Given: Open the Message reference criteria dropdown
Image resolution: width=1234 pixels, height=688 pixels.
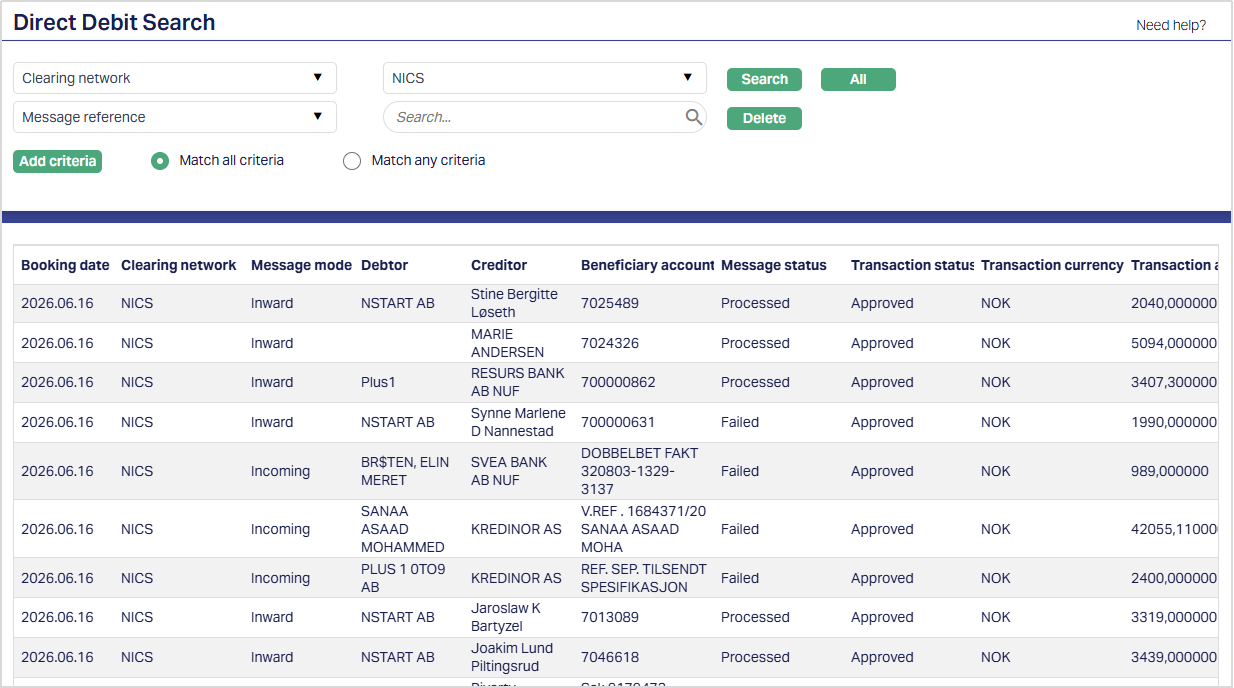Looking at the screenshot, I should [x=175, y=117].
